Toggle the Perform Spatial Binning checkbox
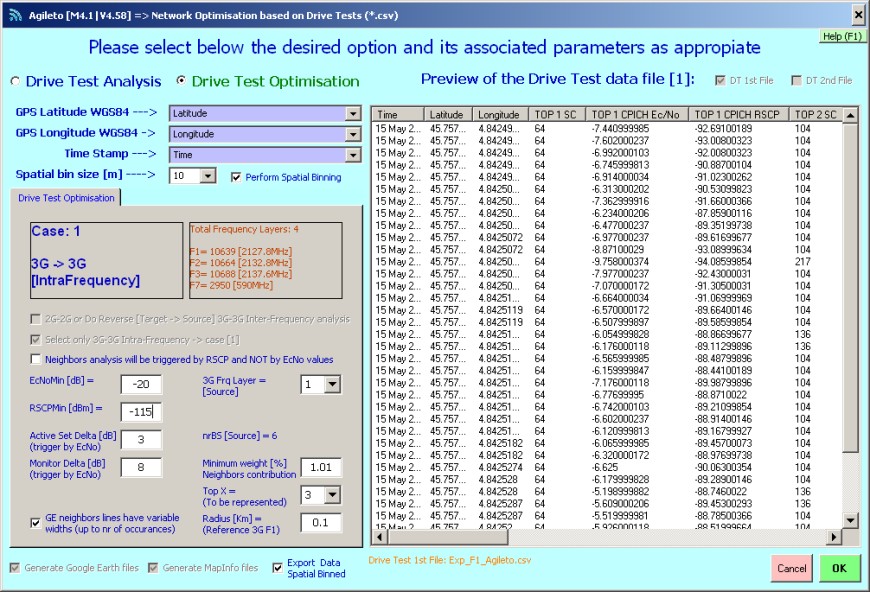 coord(236,177)
